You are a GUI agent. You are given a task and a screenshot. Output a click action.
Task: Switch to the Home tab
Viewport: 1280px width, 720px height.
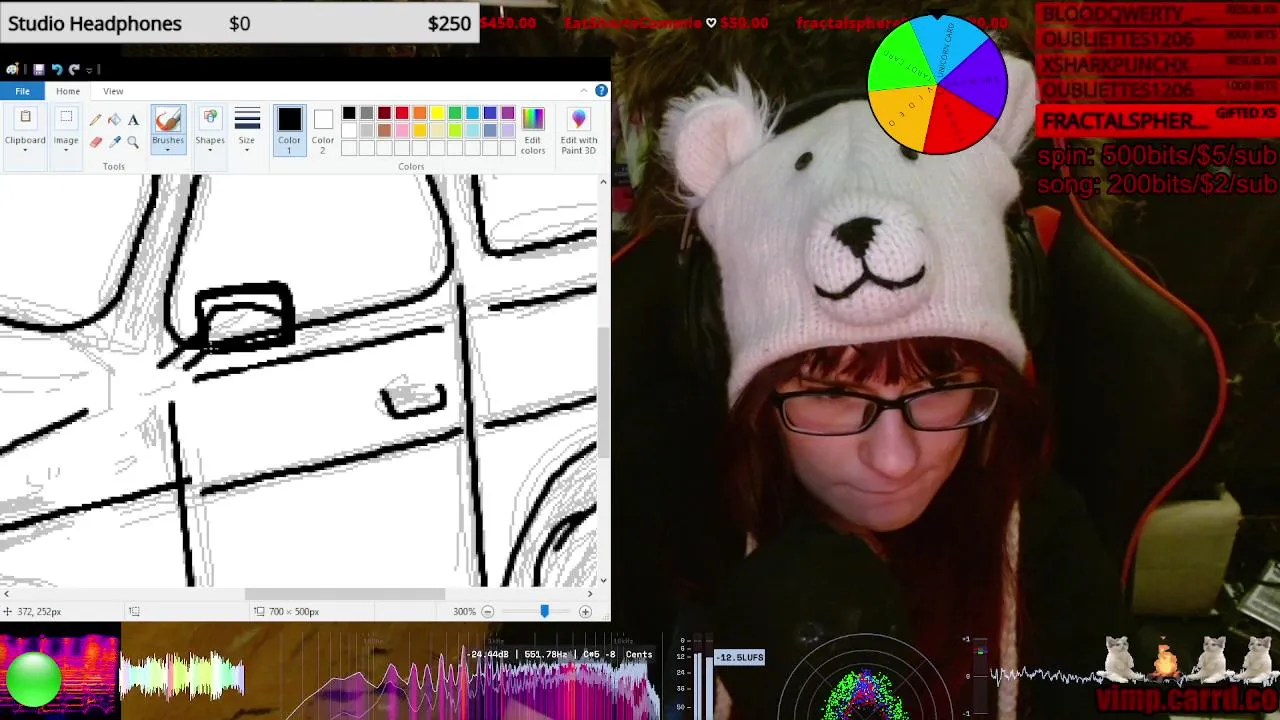(x=68, y=91)
